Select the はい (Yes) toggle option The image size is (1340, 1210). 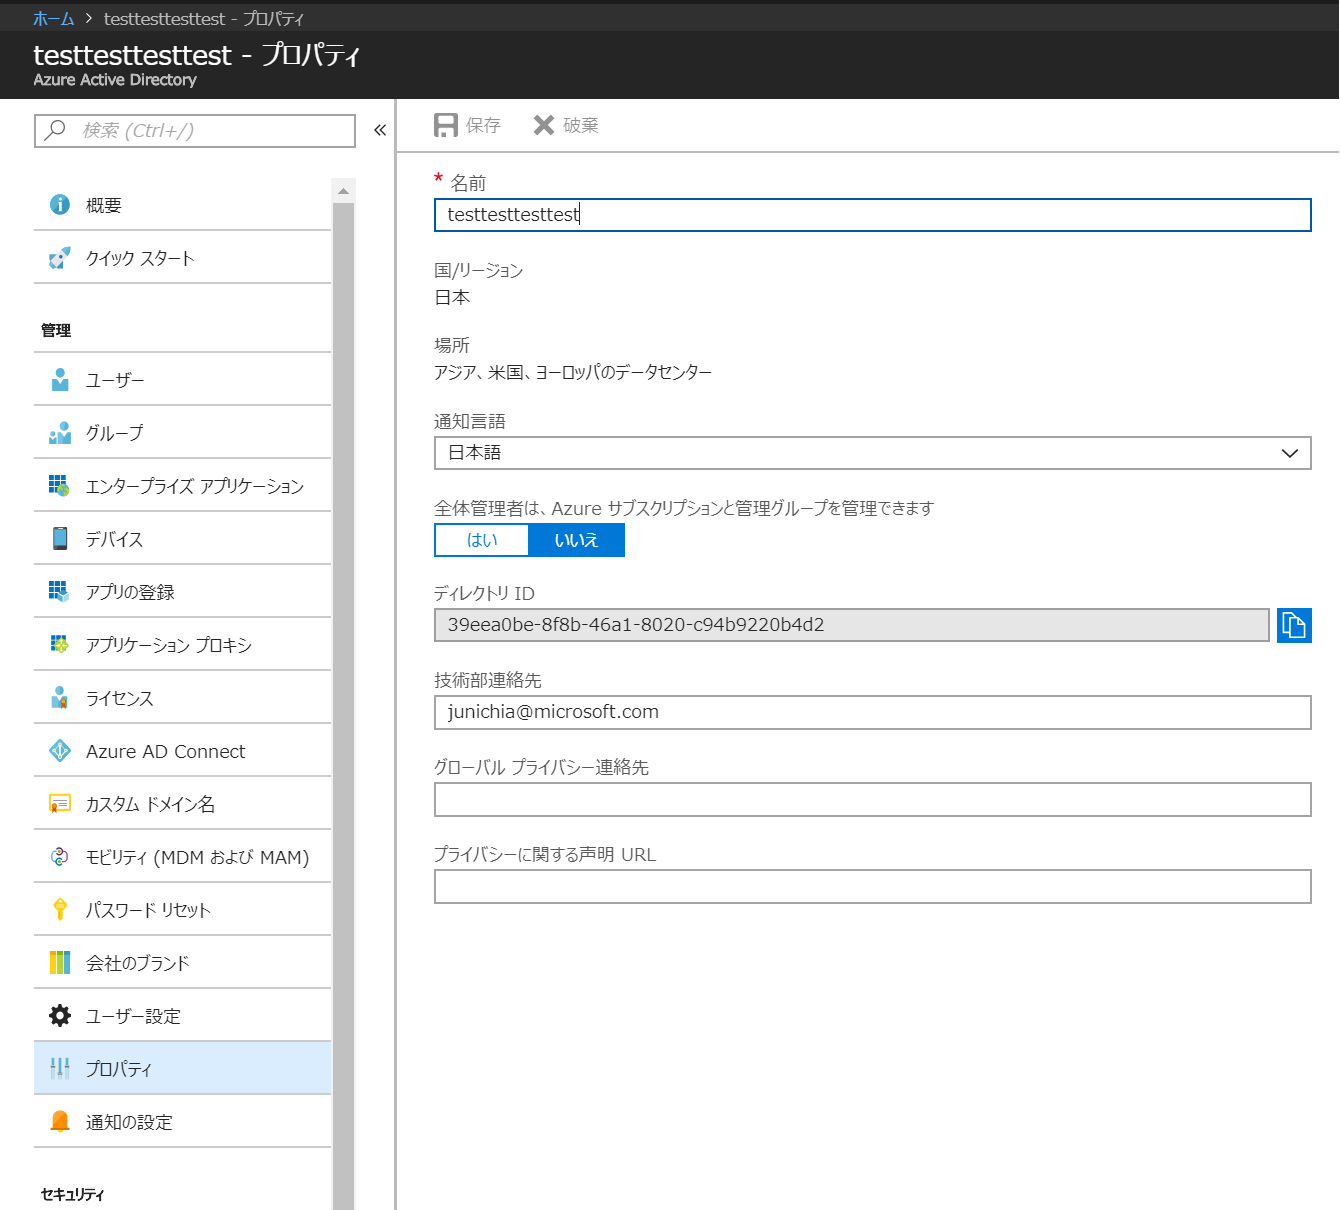click(x=482, y=540)
